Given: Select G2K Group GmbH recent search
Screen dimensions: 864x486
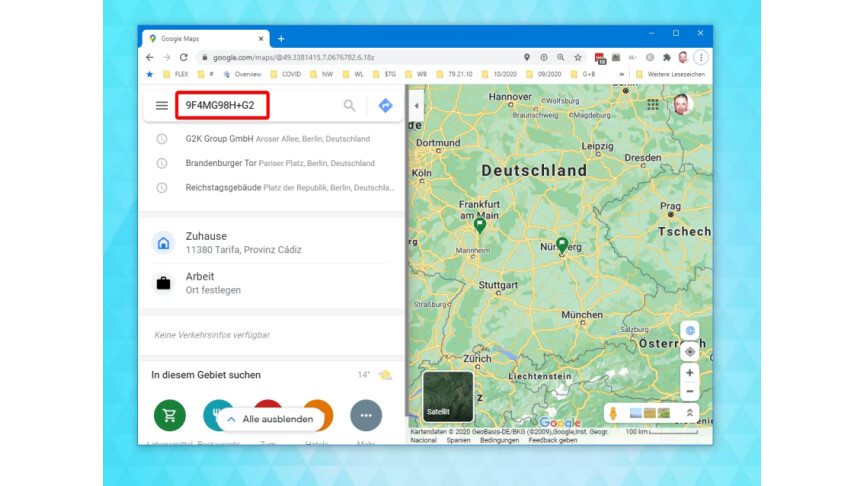Looking at the screenshot, I should point(278,139).
